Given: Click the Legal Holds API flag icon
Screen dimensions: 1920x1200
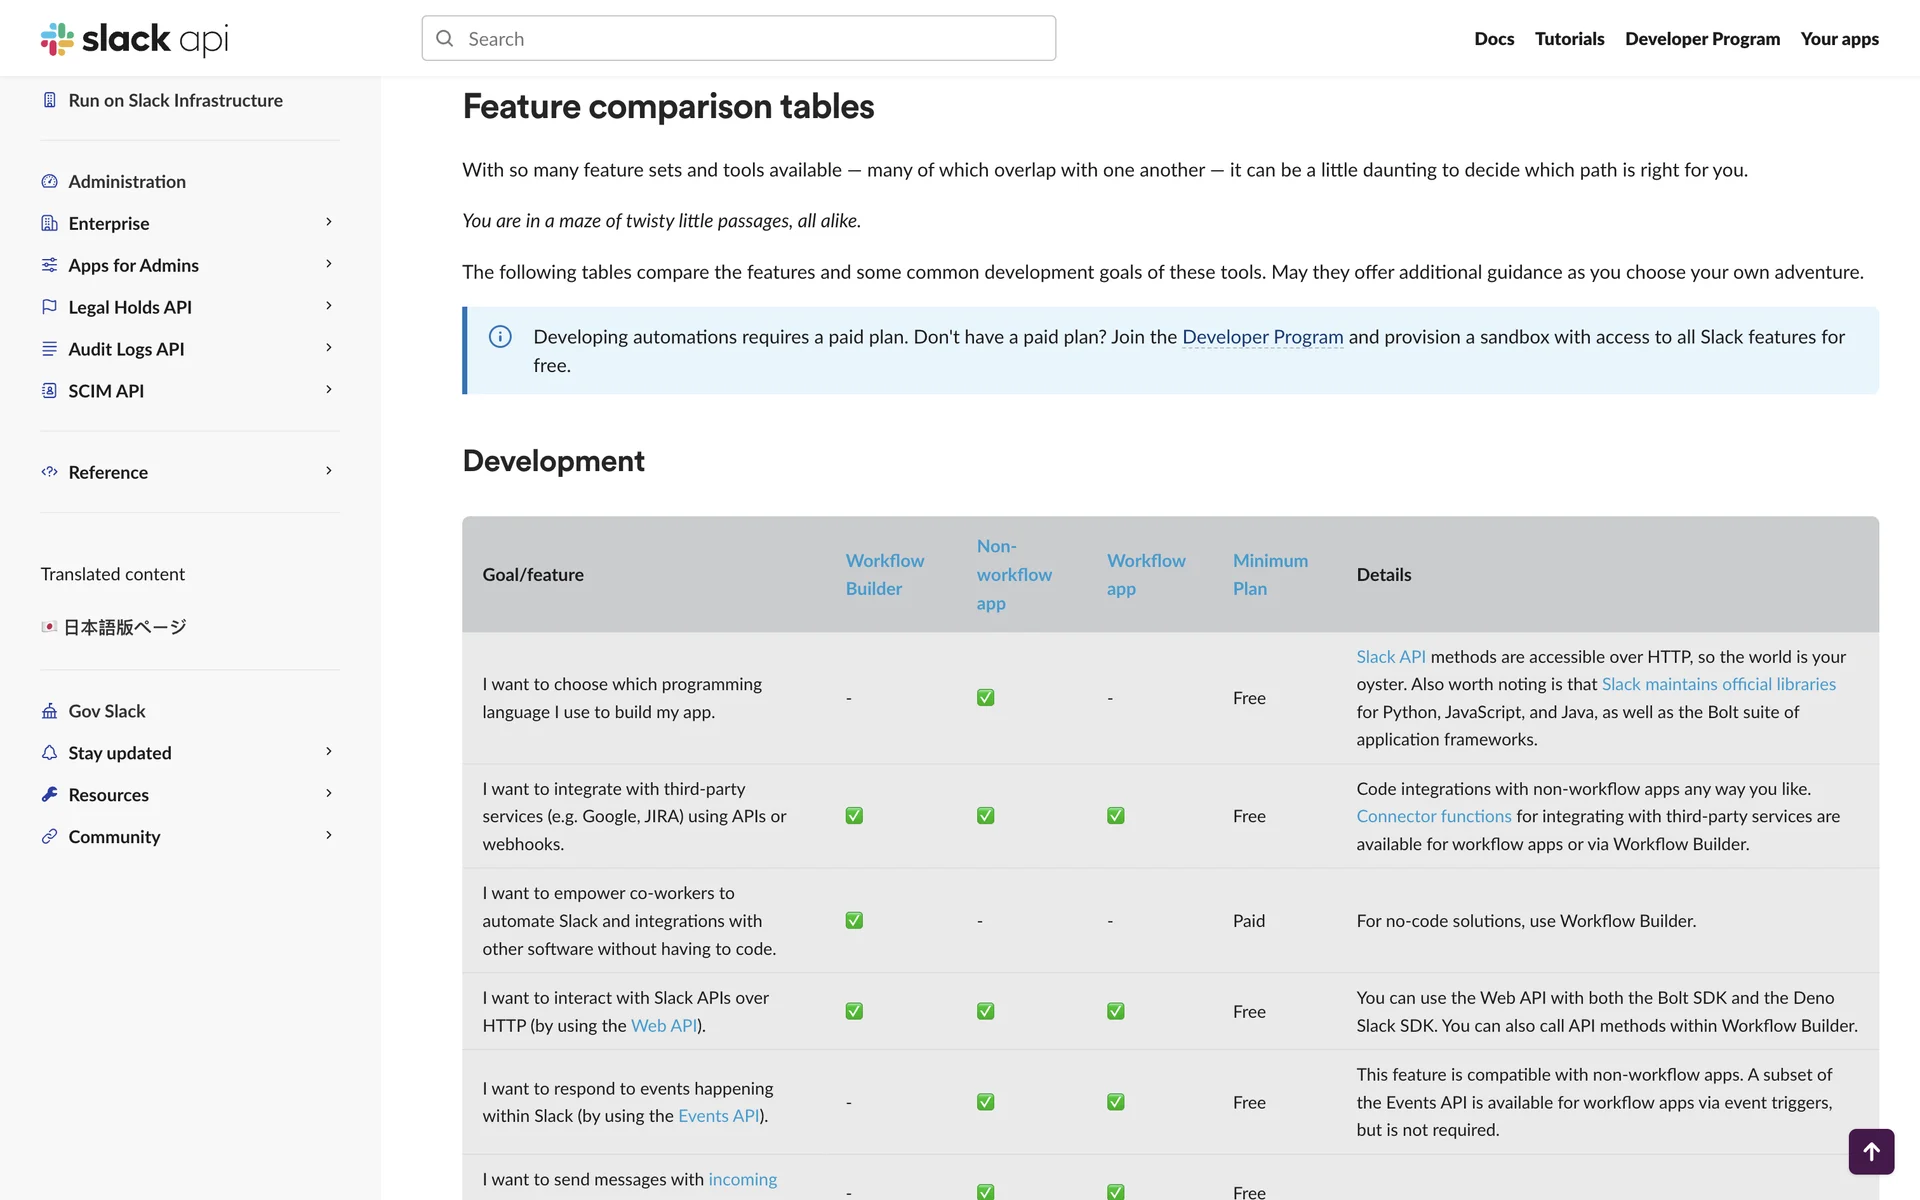Looking at the screenshot, I should pos(49,307).
